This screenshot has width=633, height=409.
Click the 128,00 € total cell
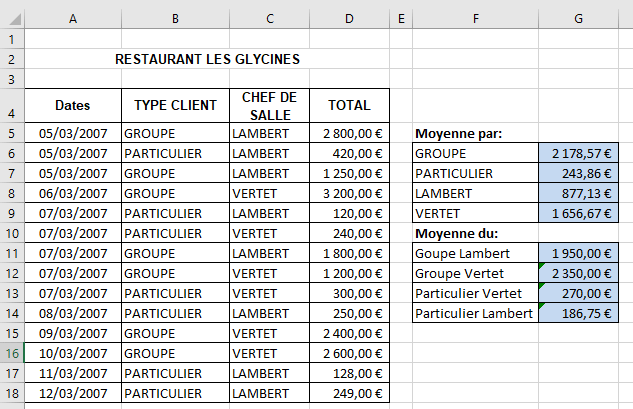pyautogui.click(x=348, y=373)
